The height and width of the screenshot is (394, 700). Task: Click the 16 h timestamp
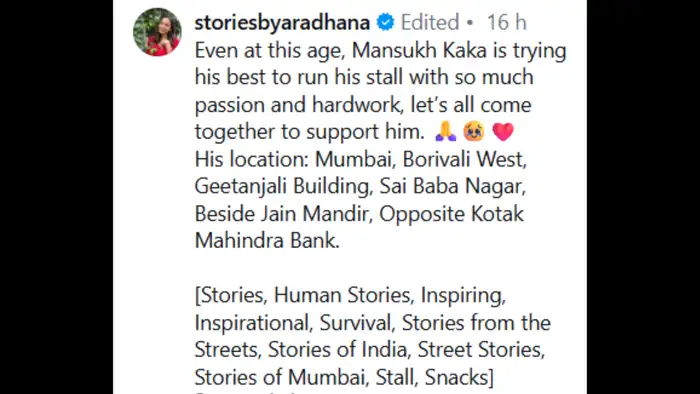(x=507, y=22)
